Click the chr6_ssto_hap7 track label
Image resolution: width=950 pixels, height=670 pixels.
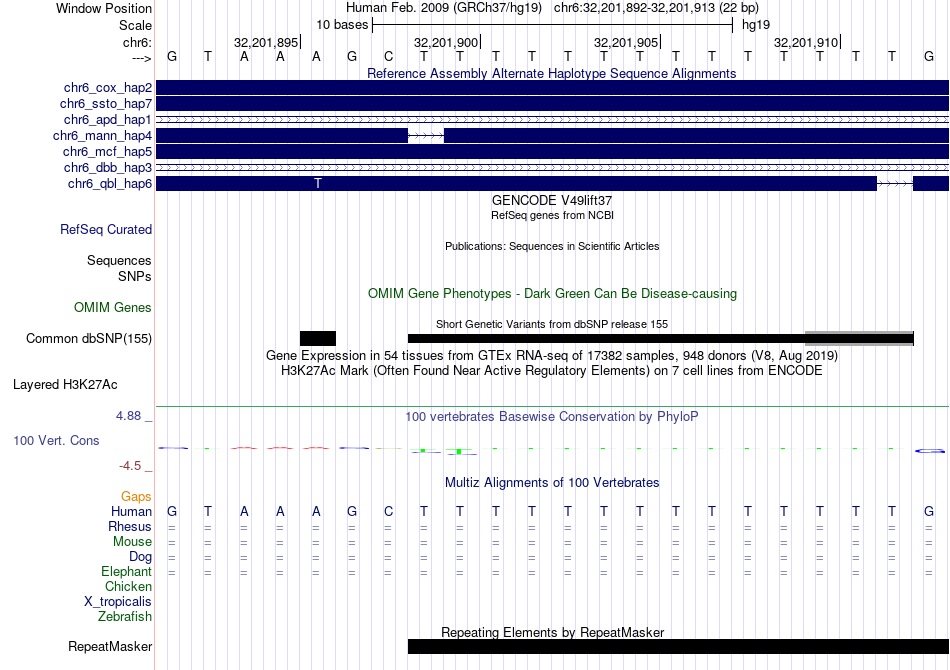click(x=106, y=104)
